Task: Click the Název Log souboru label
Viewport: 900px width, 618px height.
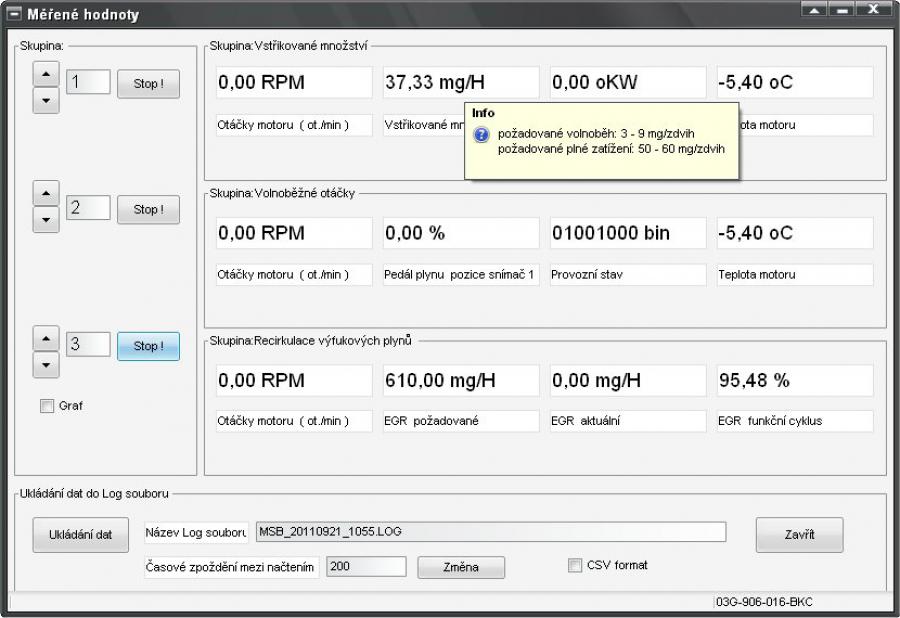Action: point(195,533)
